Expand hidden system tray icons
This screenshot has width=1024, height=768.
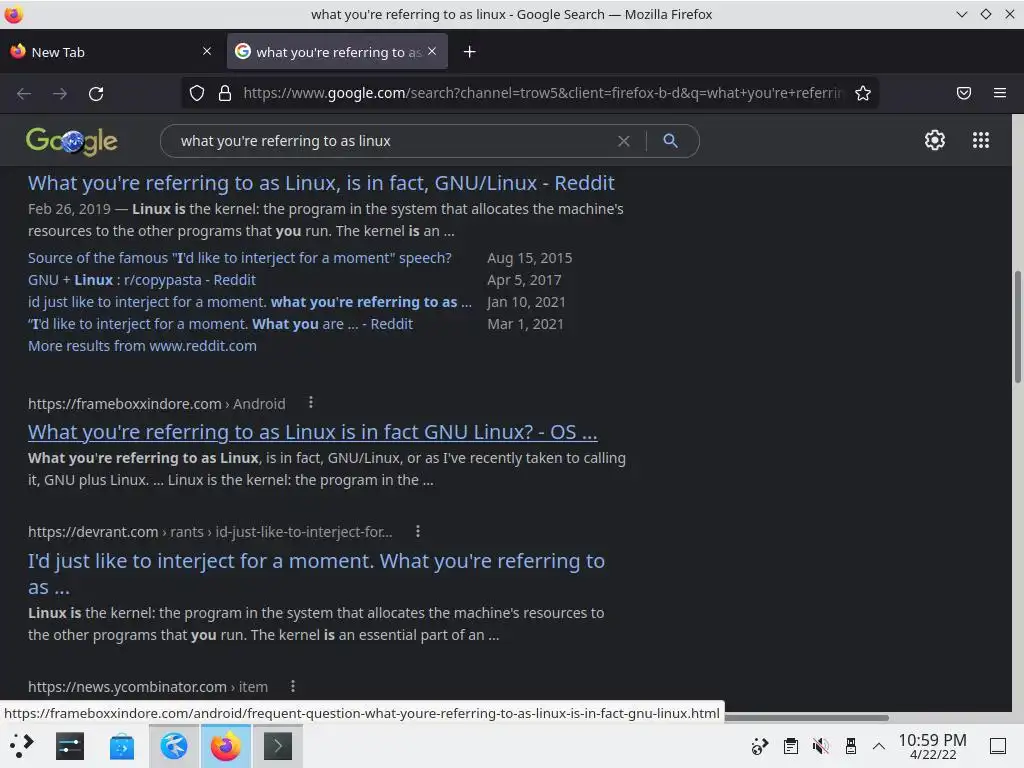879,746
